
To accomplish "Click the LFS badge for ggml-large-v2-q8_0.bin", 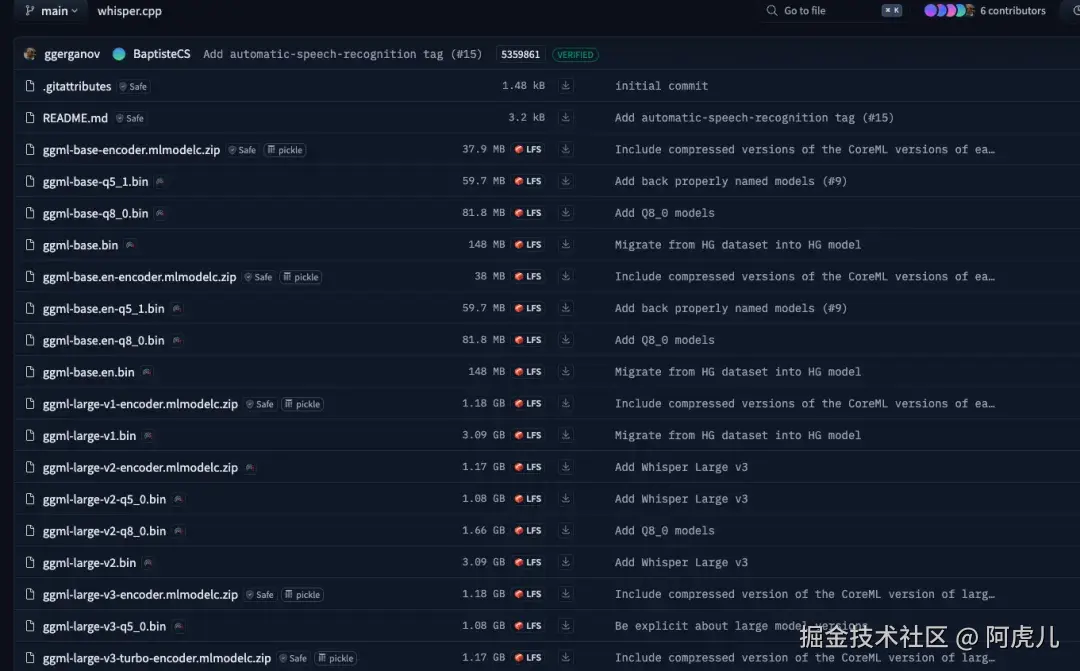I will 528,530.
